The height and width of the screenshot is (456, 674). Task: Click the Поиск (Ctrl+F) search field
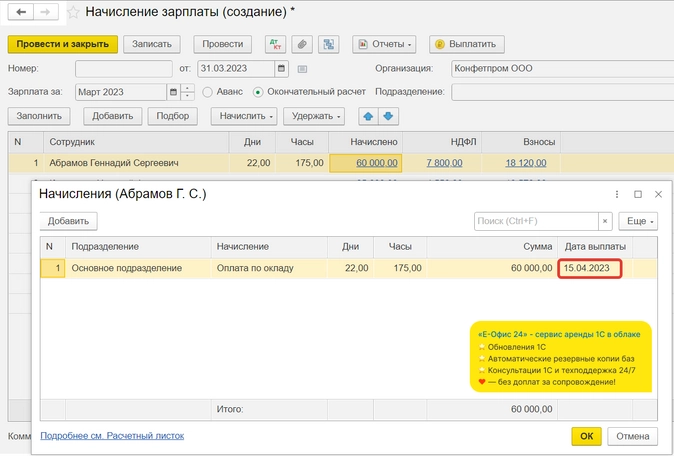point(535,221)
